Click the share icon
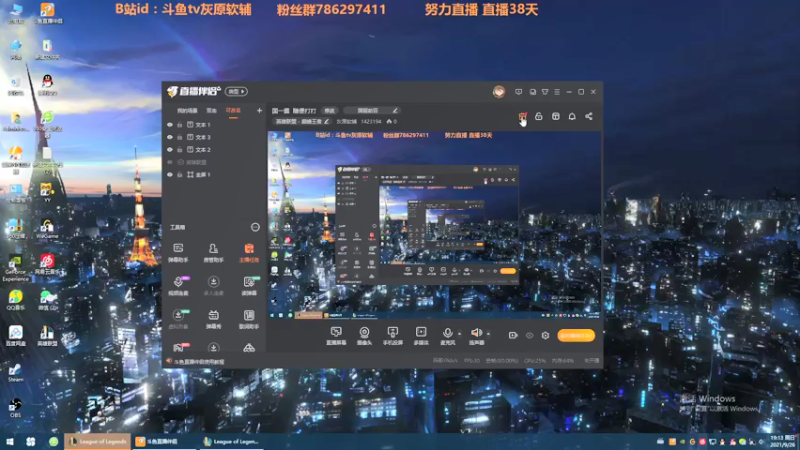Viewport: 800px width, 450px height. click(589, 116)
